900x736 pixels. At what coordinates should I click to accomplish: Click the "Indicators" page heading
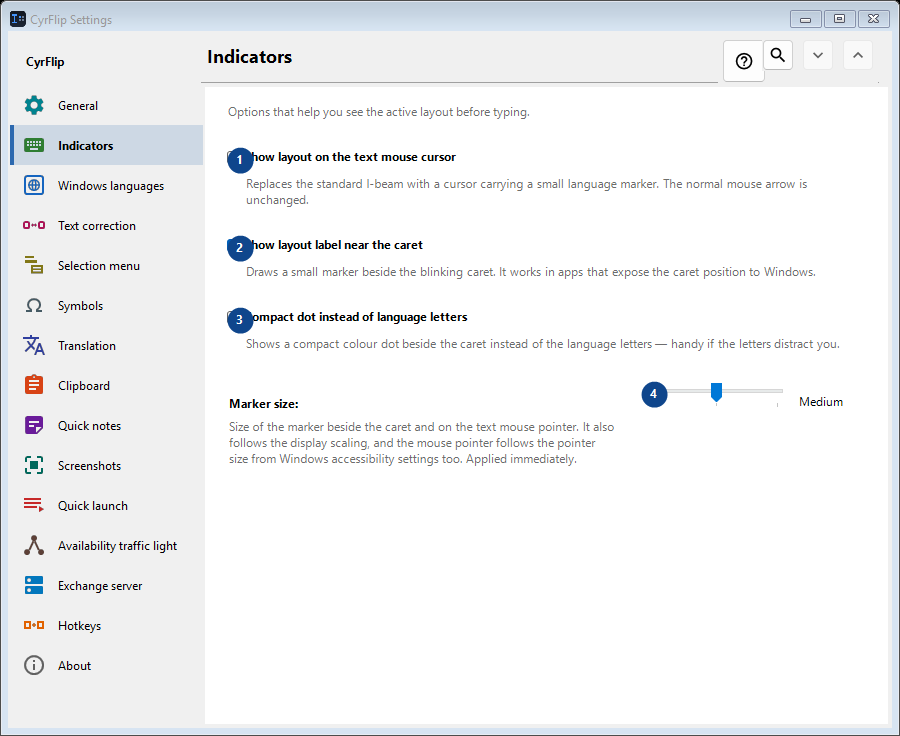click(250, 57)
